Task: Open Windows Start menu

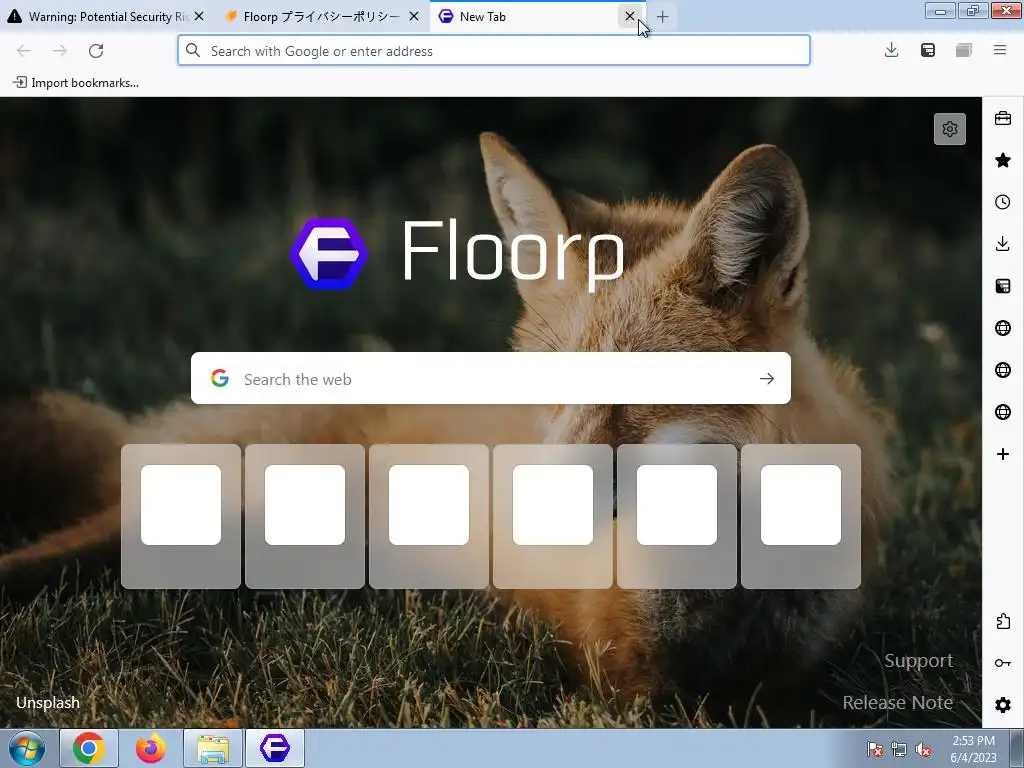Action: (x=26, y=748)
